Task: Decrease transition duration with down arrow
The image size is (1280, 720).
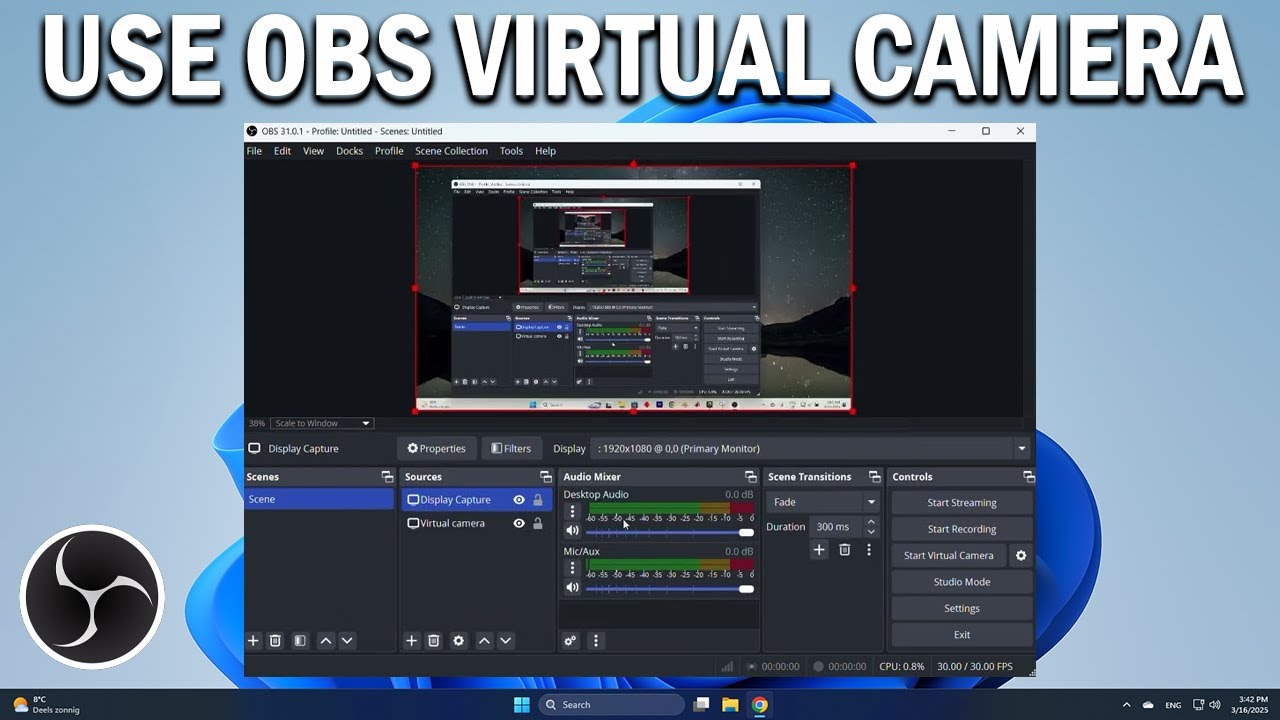Action: point(871,532)
